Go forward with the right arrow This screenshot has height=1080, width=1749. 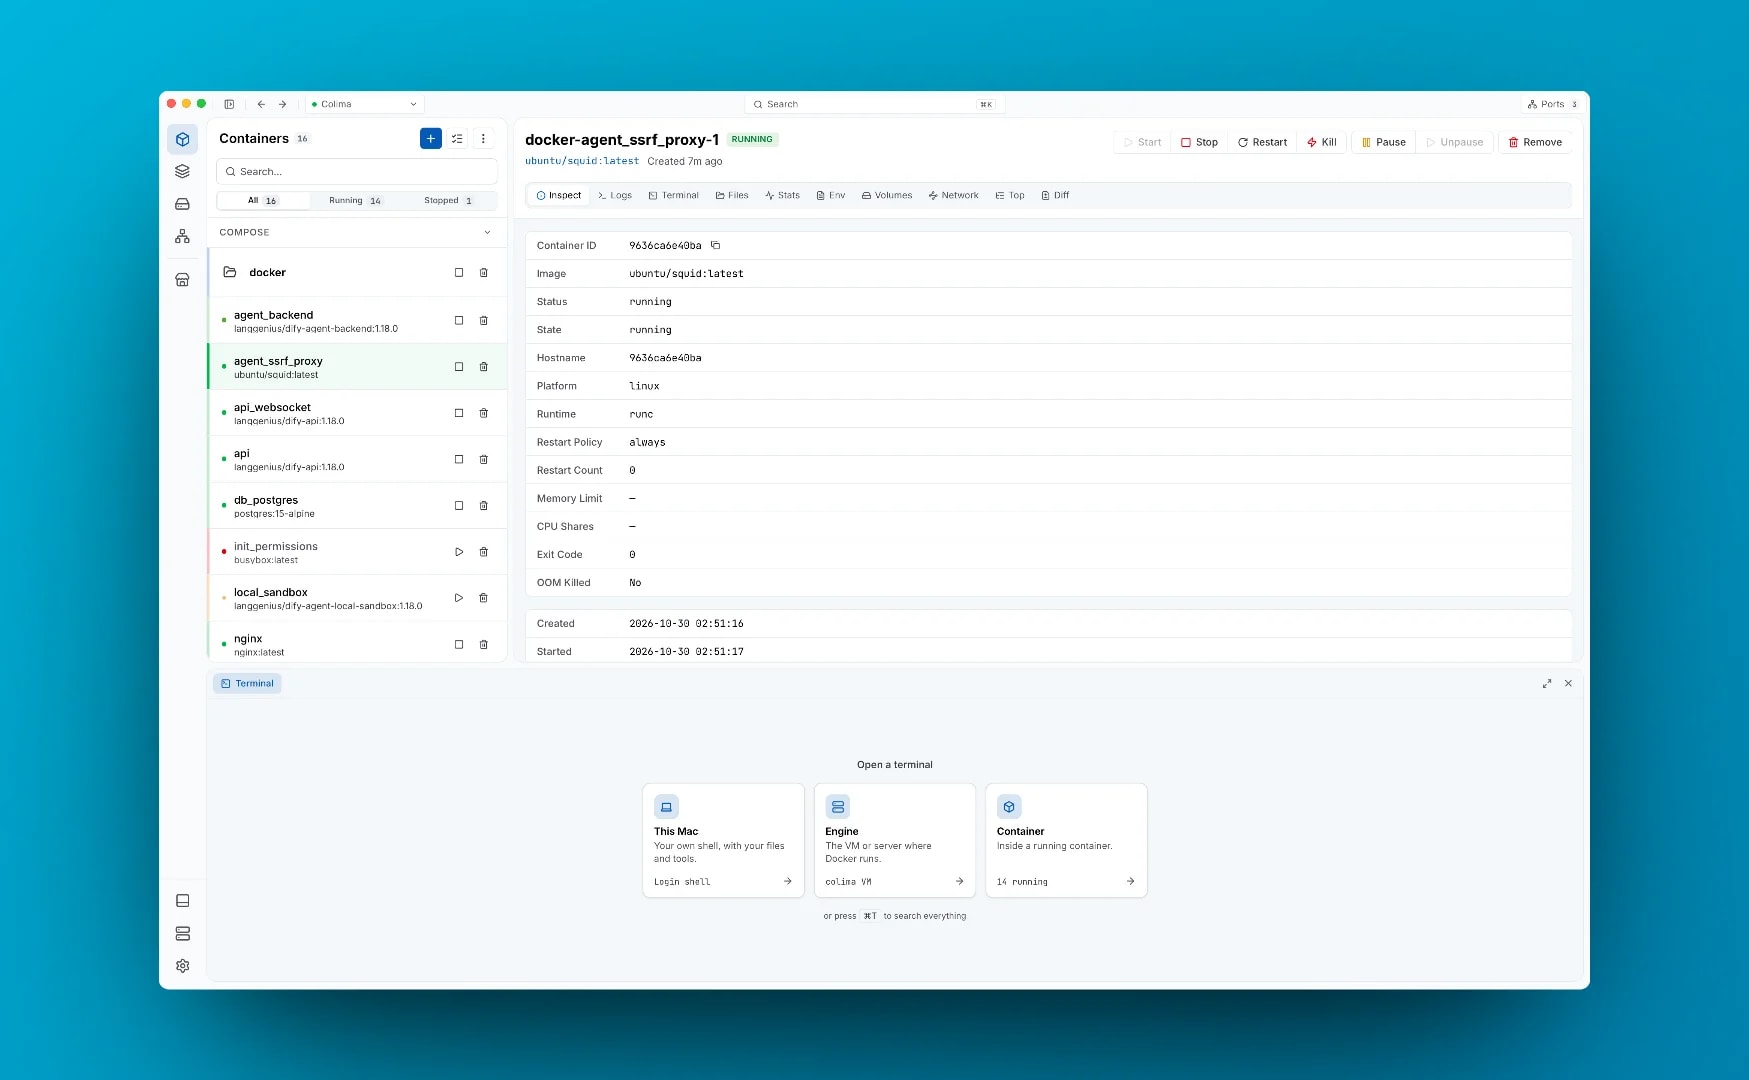pos(283,104)
